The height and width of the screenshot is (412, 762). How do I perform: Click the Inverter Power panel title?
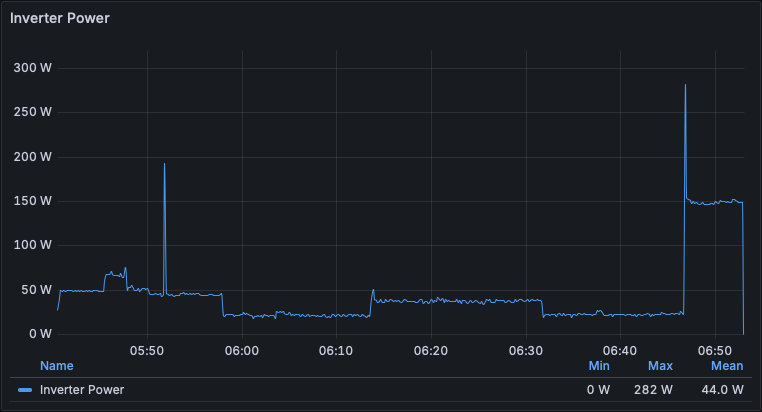click(x=60, y=18)
